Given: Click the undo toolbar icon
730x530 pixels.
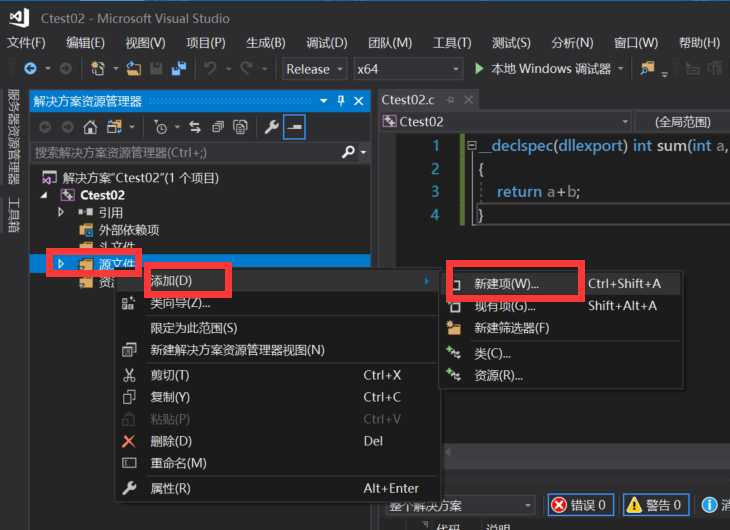Looking at the screenshot, I should point(210,69).
